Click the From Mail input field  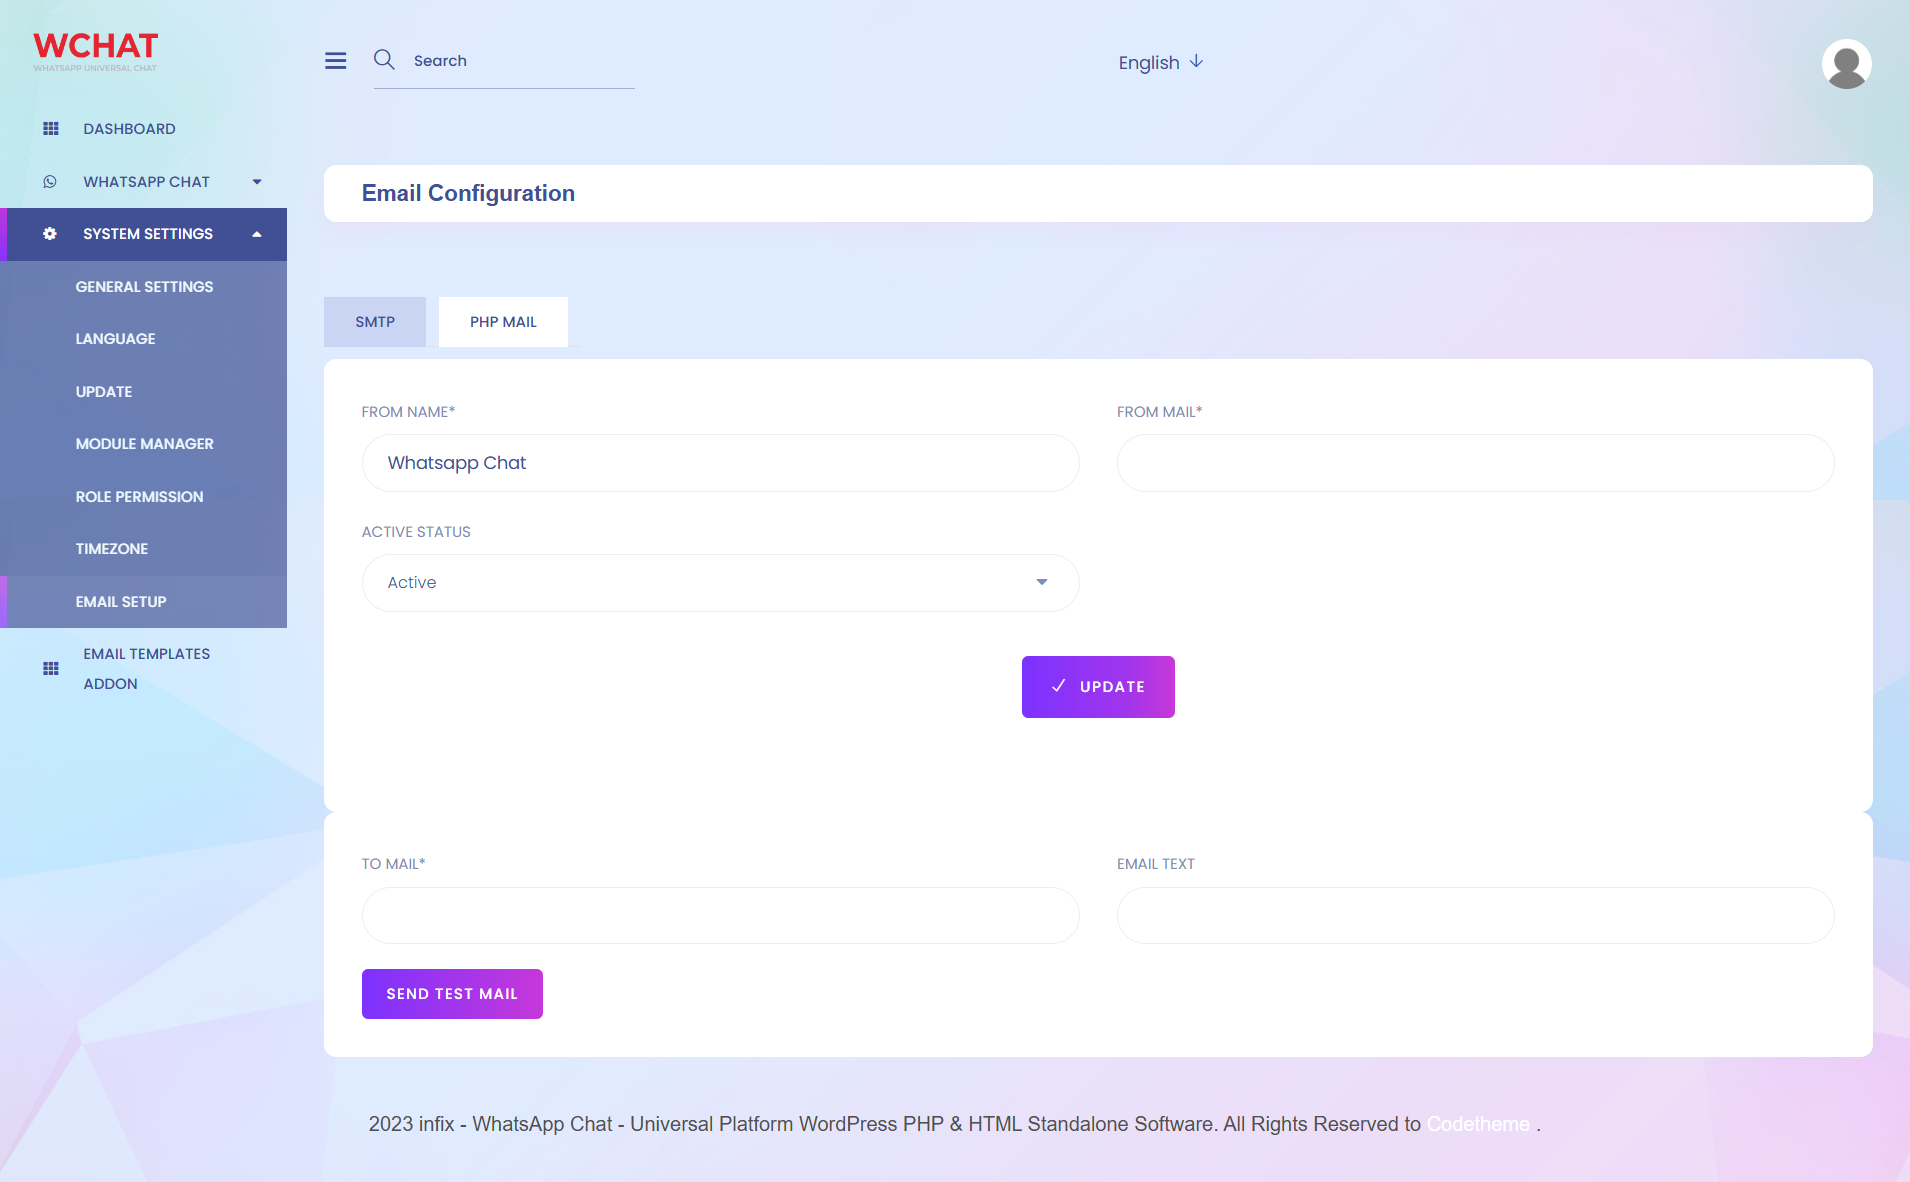pyautogui.click(x=1475, y=463)
